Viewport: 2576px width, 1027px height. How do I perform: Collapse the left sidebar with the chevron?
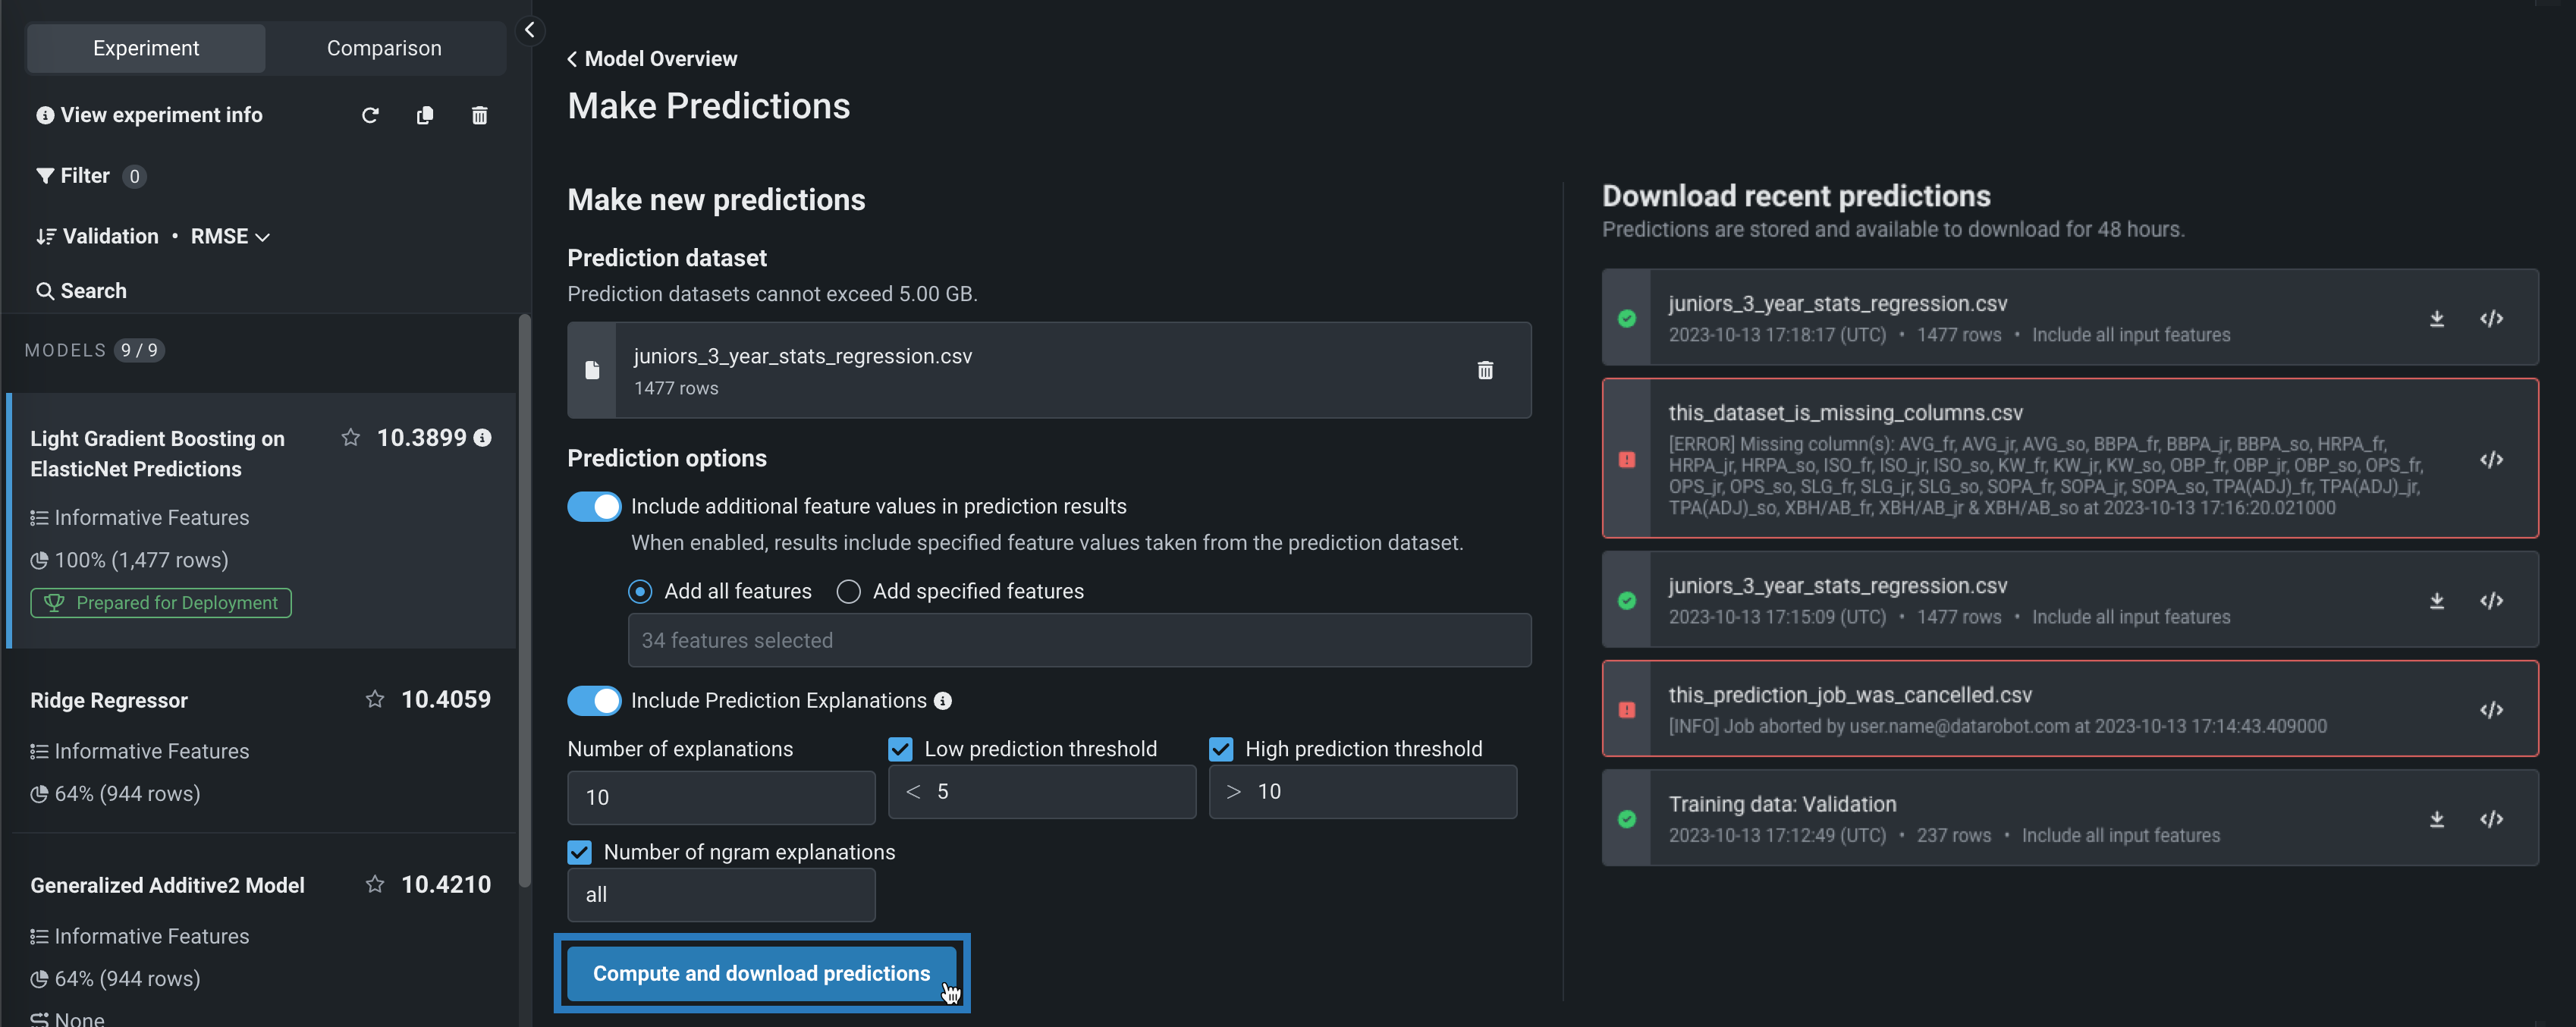(530, 31)
